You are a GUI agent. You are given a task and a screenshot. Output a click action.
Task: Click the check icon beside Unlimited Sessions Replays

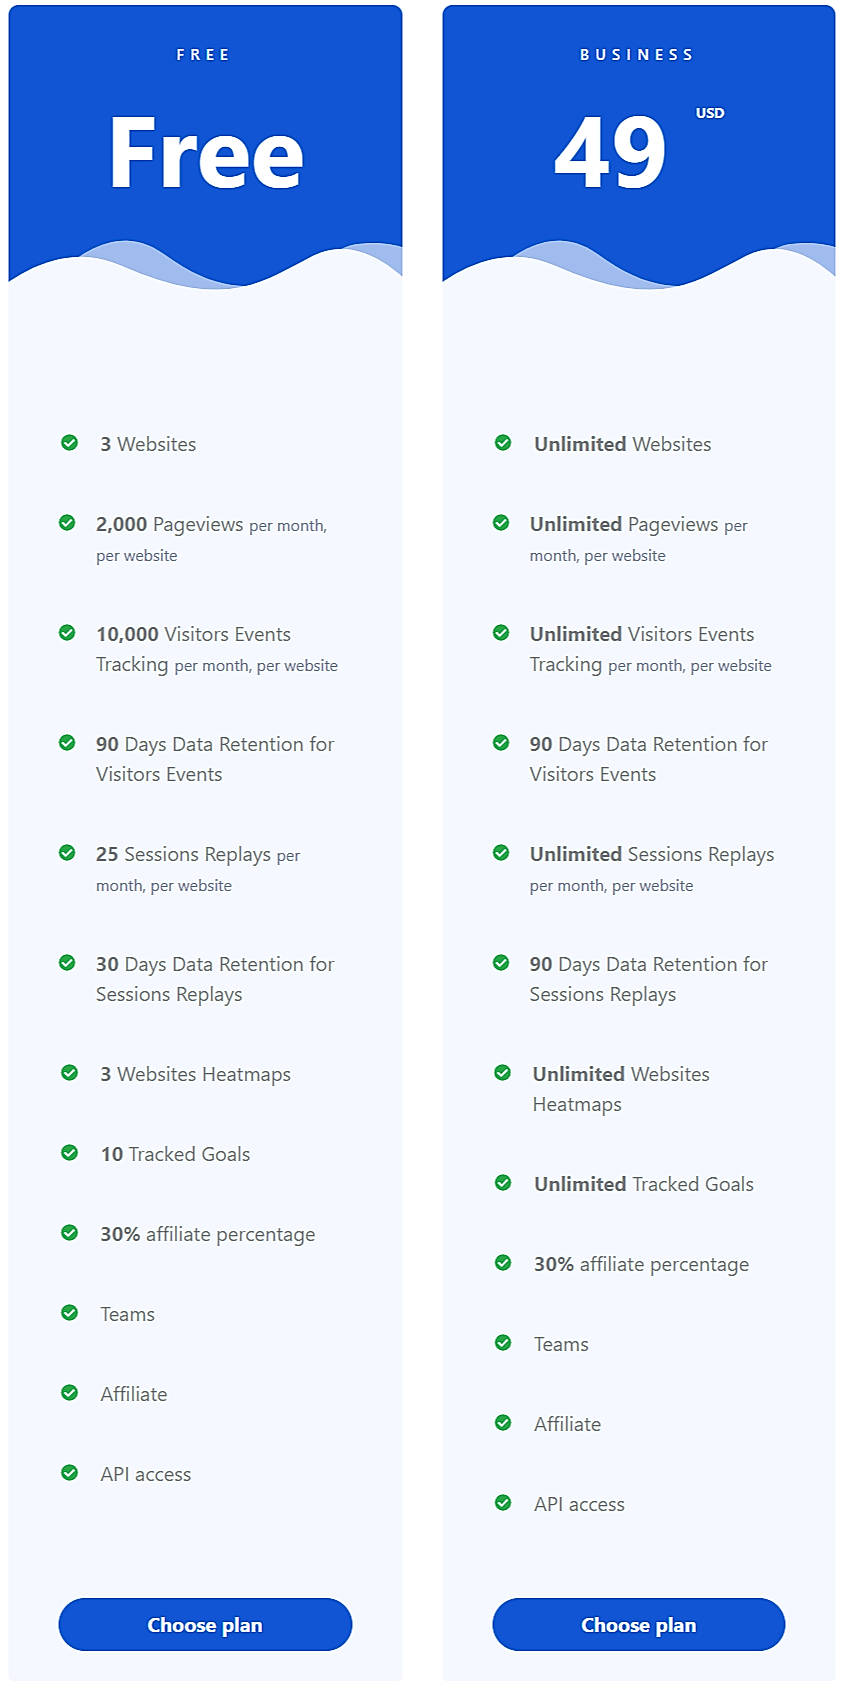click(502, 851)
